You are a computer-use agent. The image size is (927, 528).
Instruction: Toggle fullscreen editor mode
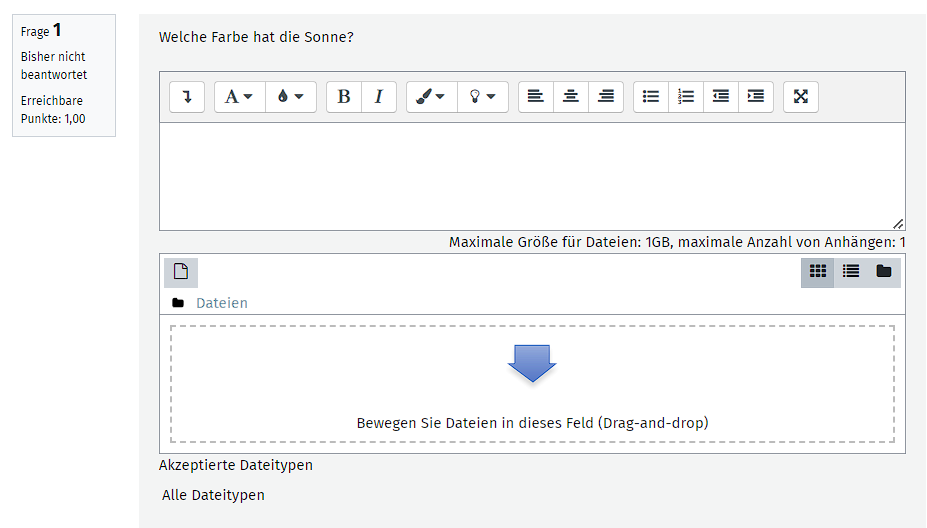coord(800,97)
